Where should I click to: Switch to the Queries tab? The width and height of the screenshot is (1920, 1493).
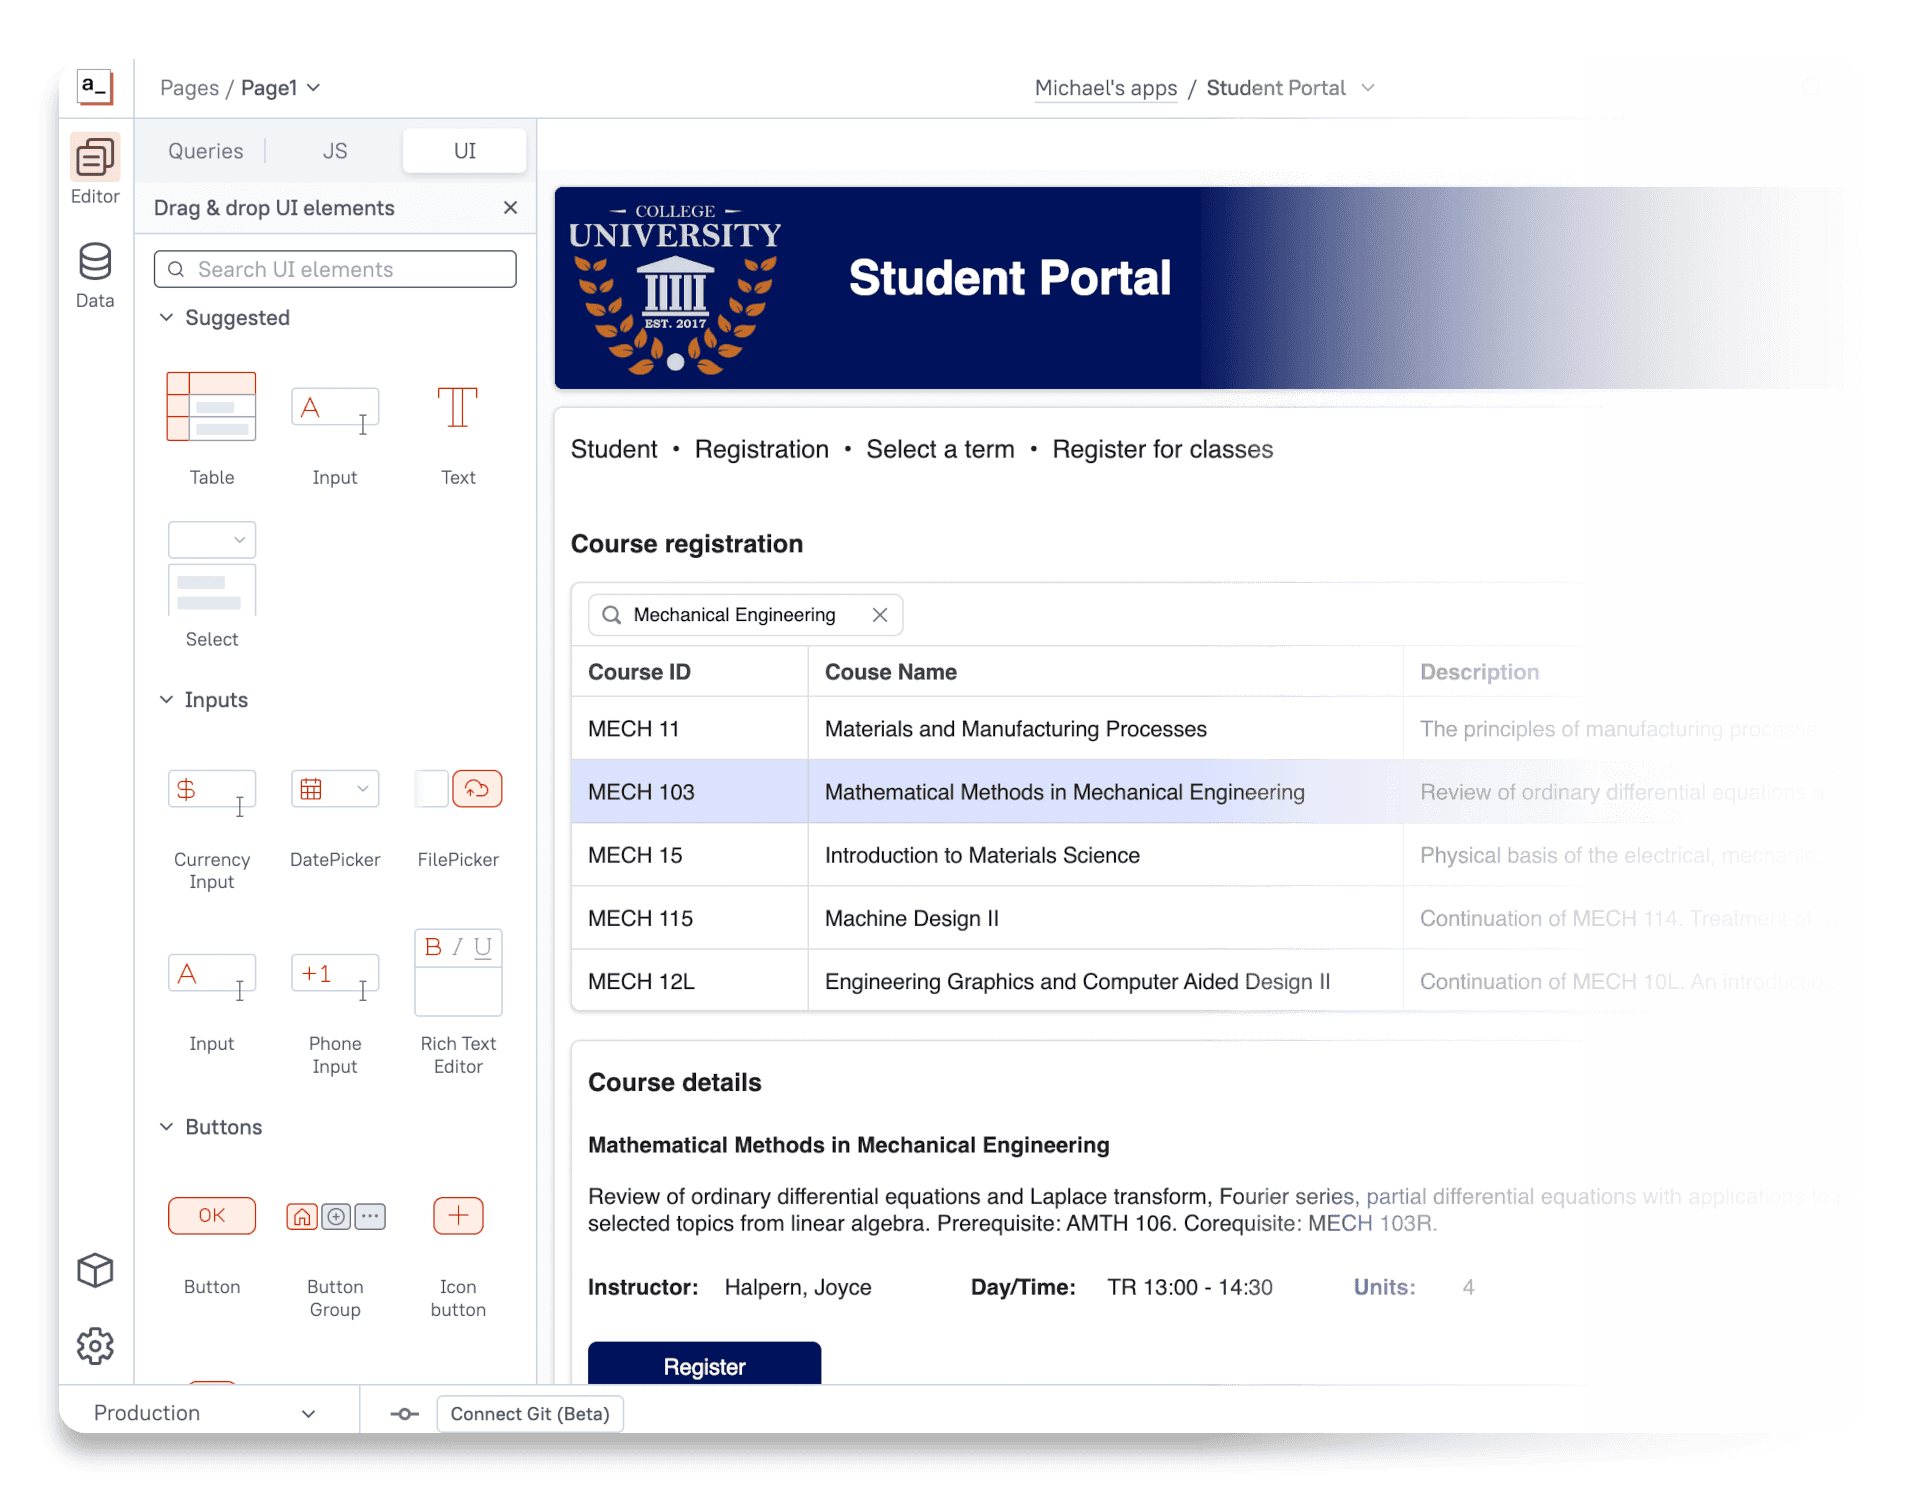[205, 151]
